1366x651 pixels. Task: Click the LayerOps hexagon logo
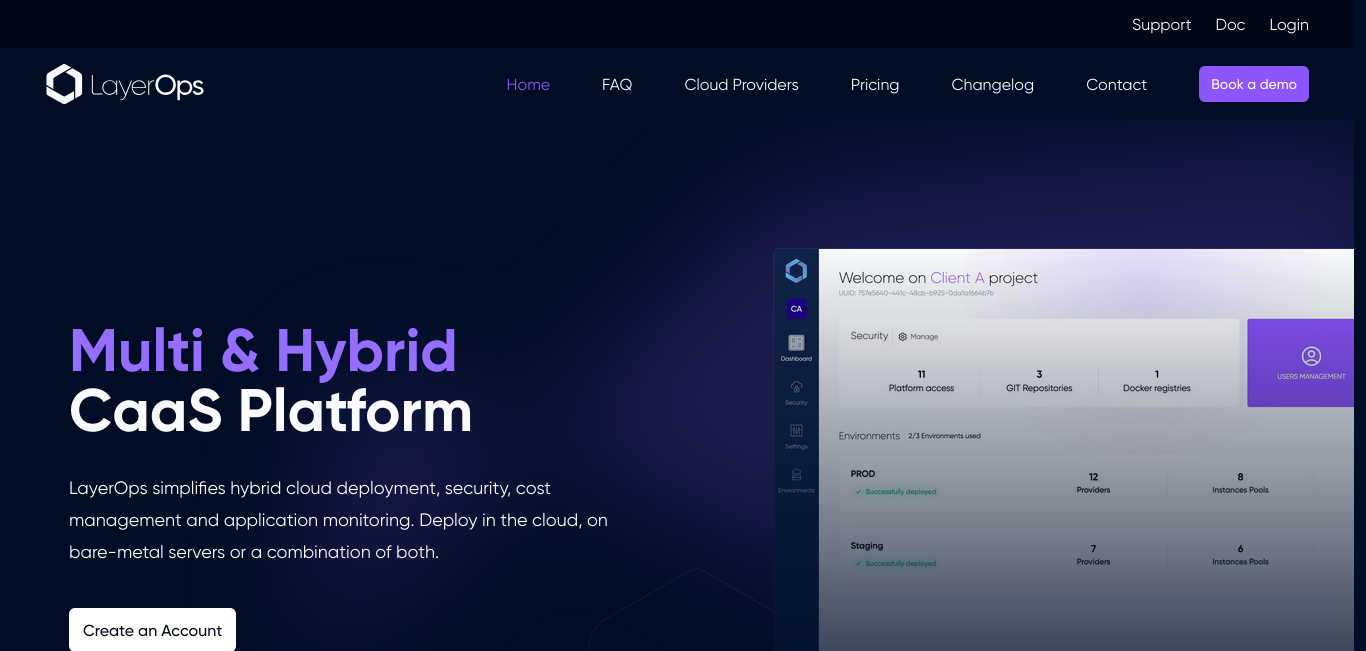64,85
